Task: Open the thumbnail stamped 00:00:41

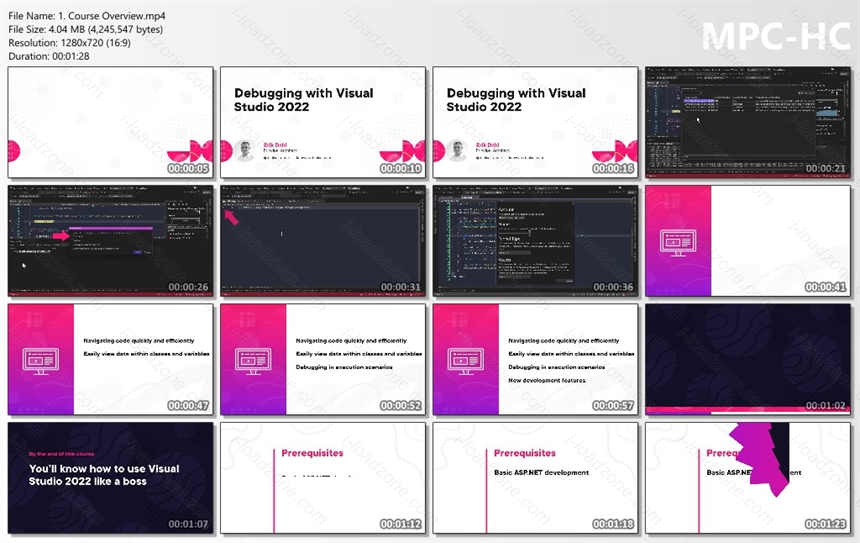Action: point(748,241)
